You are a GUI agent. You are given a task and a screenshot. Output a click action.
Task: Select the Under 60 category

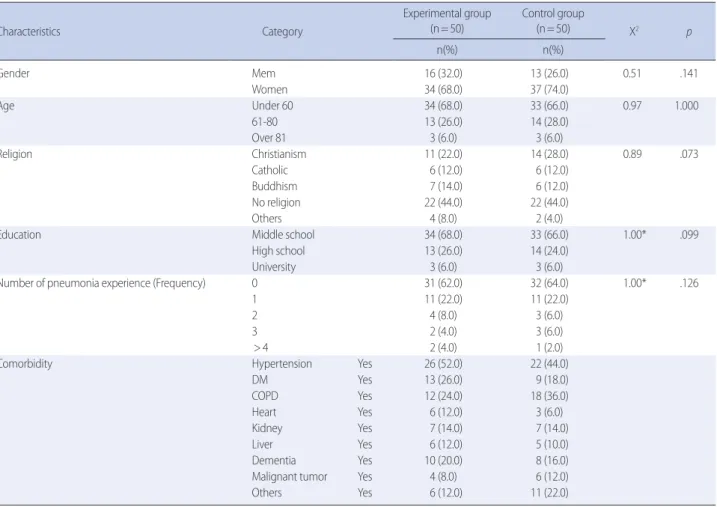pos(272,106)
